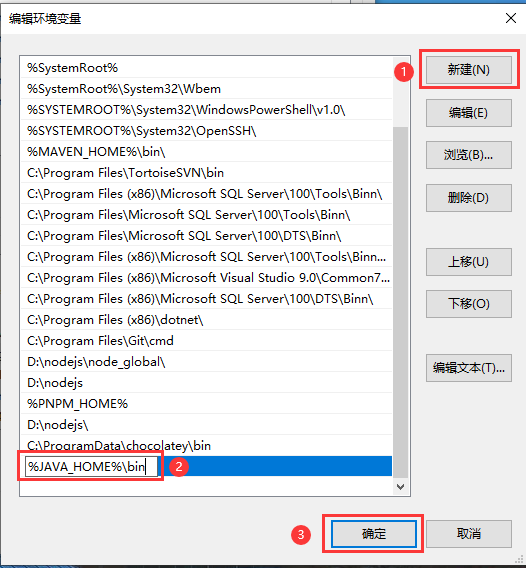Click the scrollbar down arrow
The height and width of the screenshot is (568, 526).
pos(400,486)
